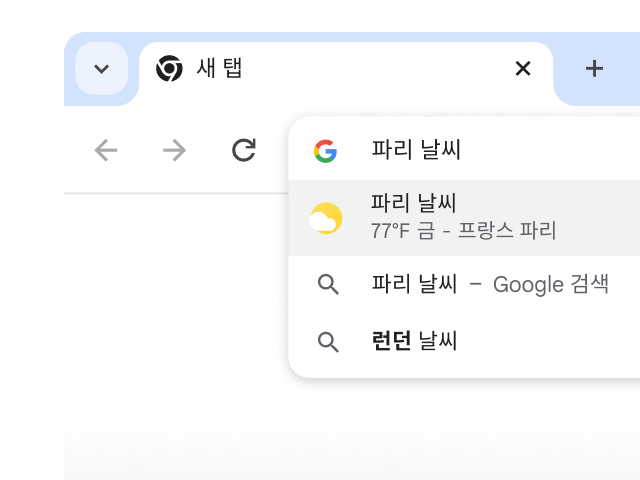Image resolution: width=640 pixels, height=480 pixels.
Task: Reload the current page
Action: (243, 150)
